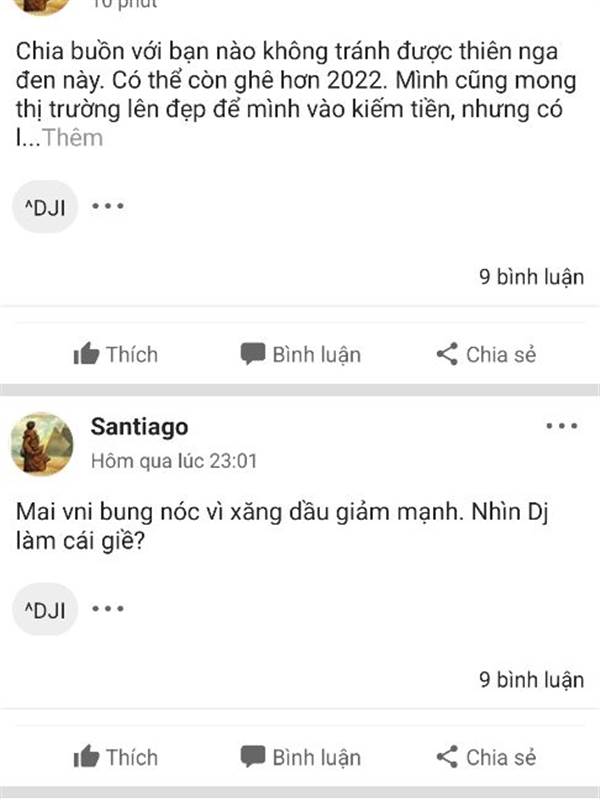Screen dimensions: 600x800
Task: View 9 bình luận on first post
Action: pyautogui.click(x=531, y=277)
